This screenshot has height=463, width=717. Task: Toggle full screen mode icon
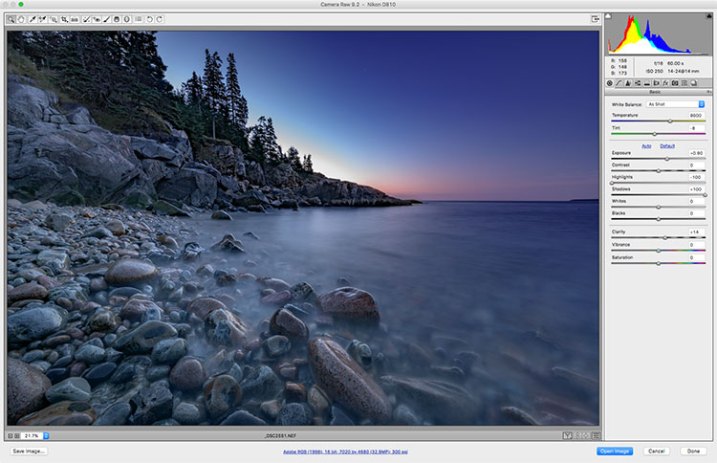click(595, 19)
